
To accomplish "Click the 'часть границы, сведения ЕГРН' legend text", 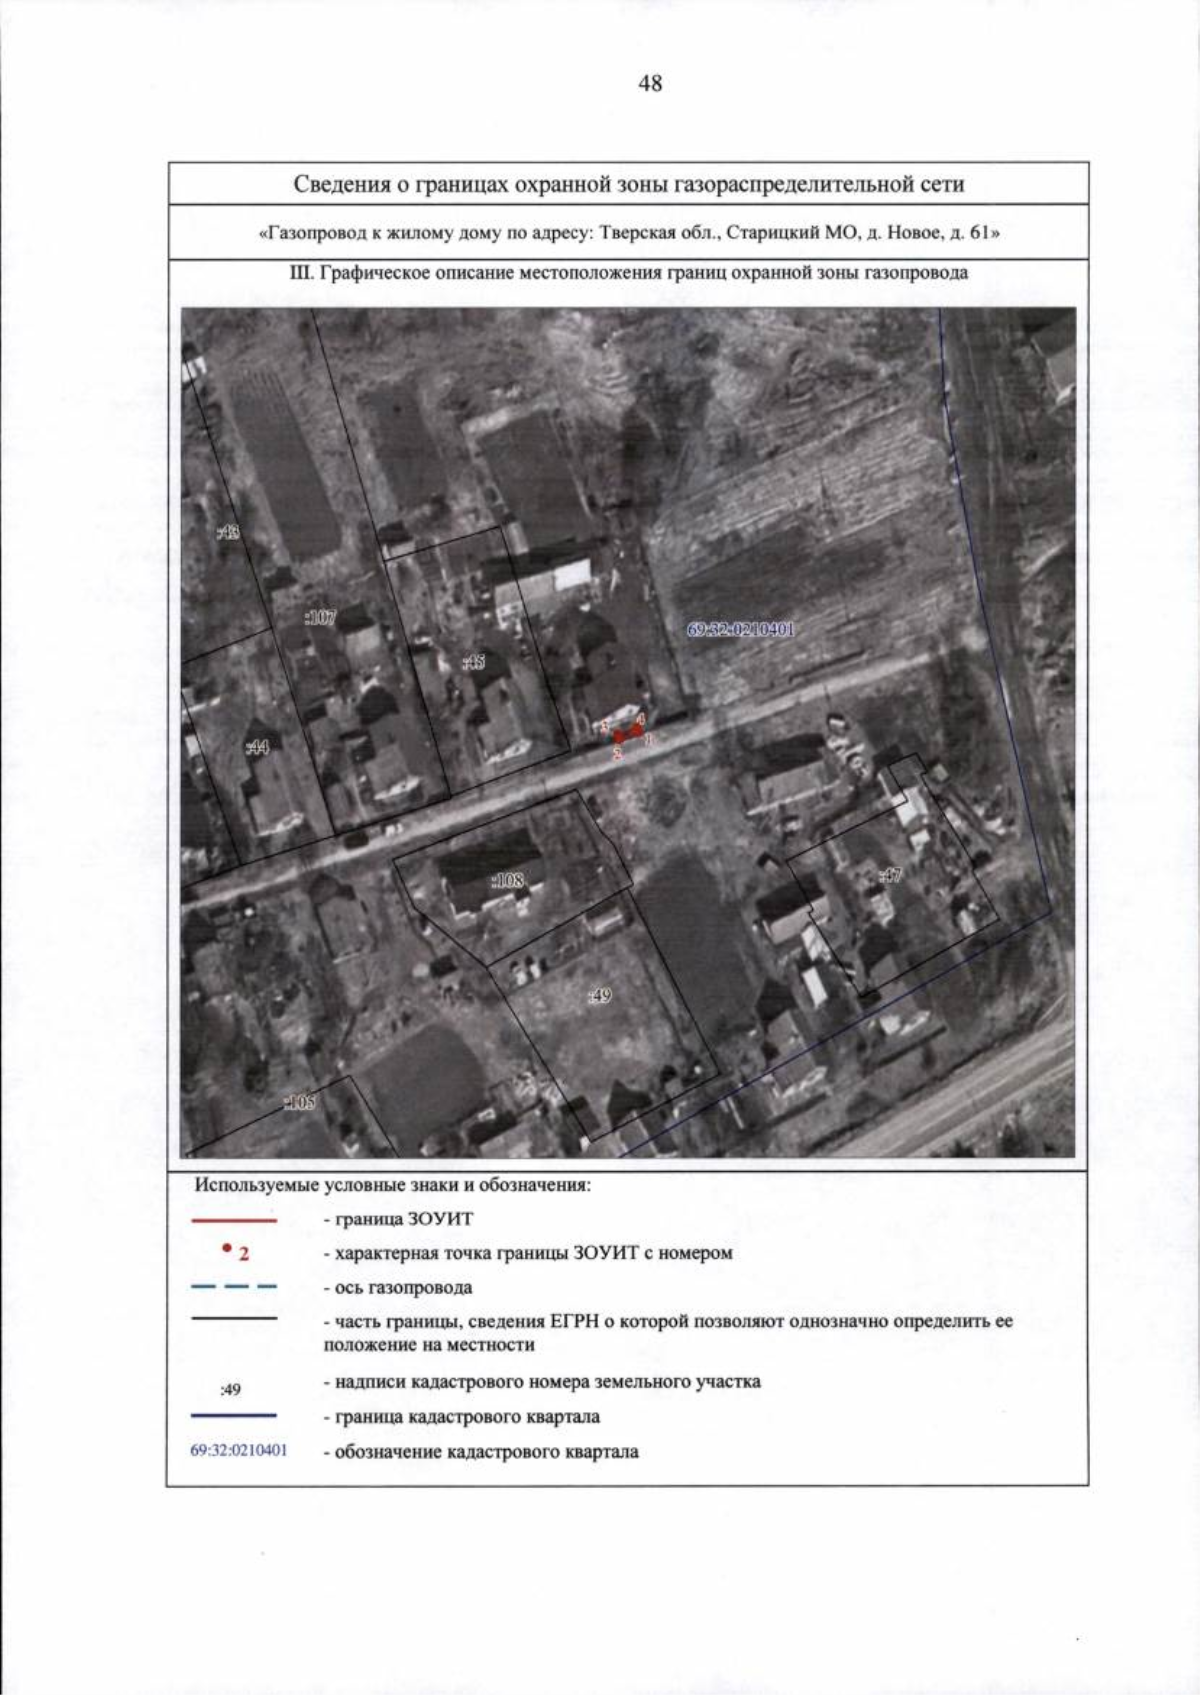I will [668, 1333].
